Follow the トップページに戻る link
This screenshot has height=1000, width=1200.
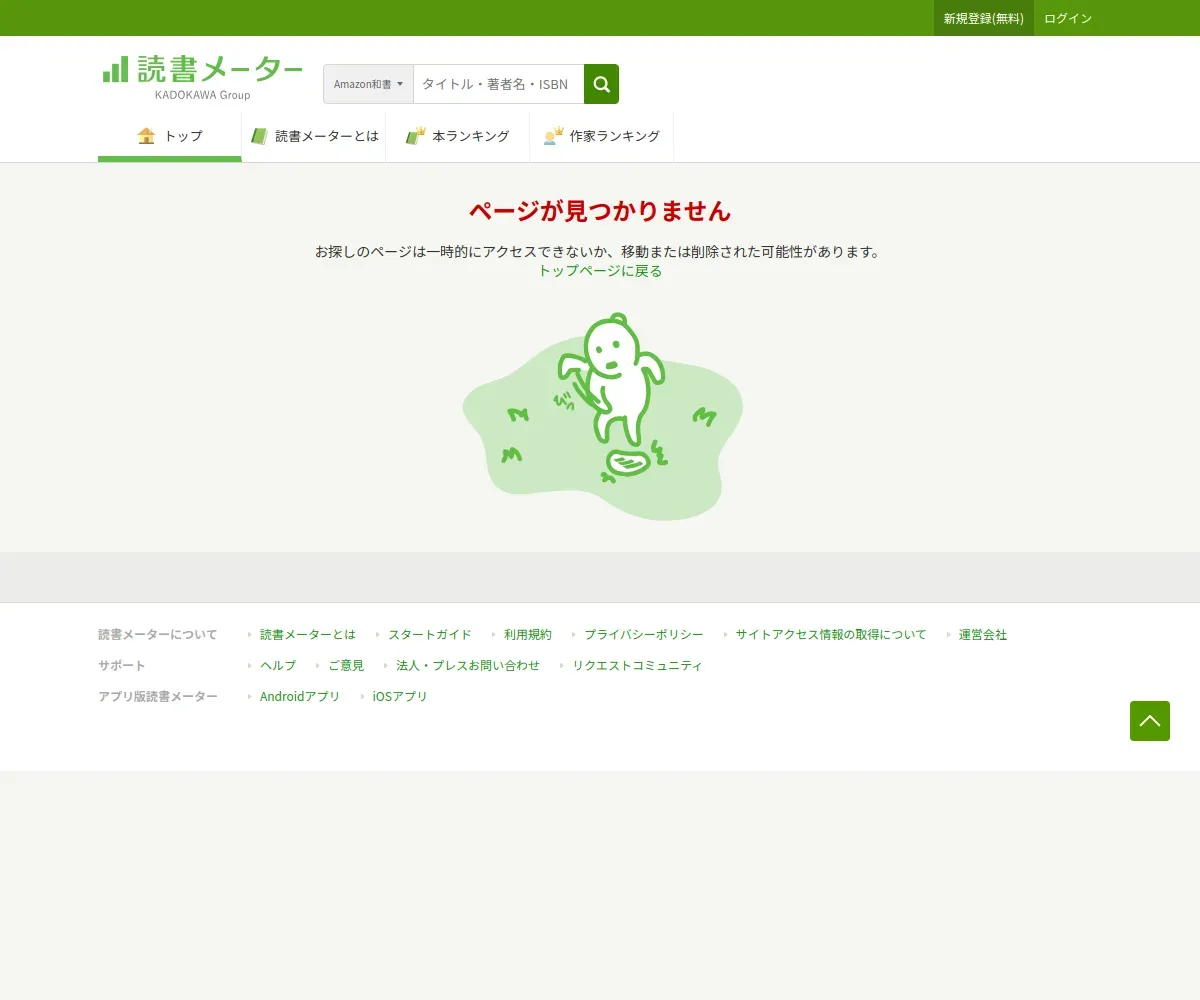pos(600,271)
